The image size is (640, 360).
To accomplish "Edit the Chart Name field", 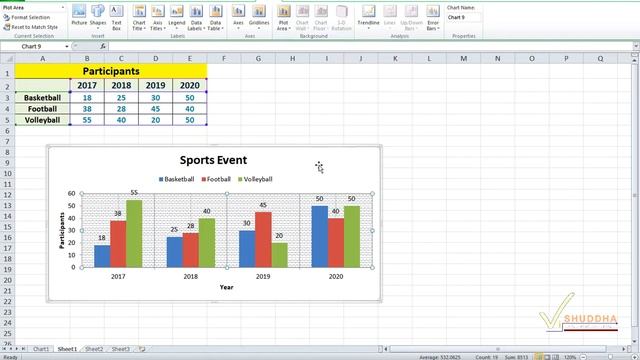I will (x=464, y=17).
